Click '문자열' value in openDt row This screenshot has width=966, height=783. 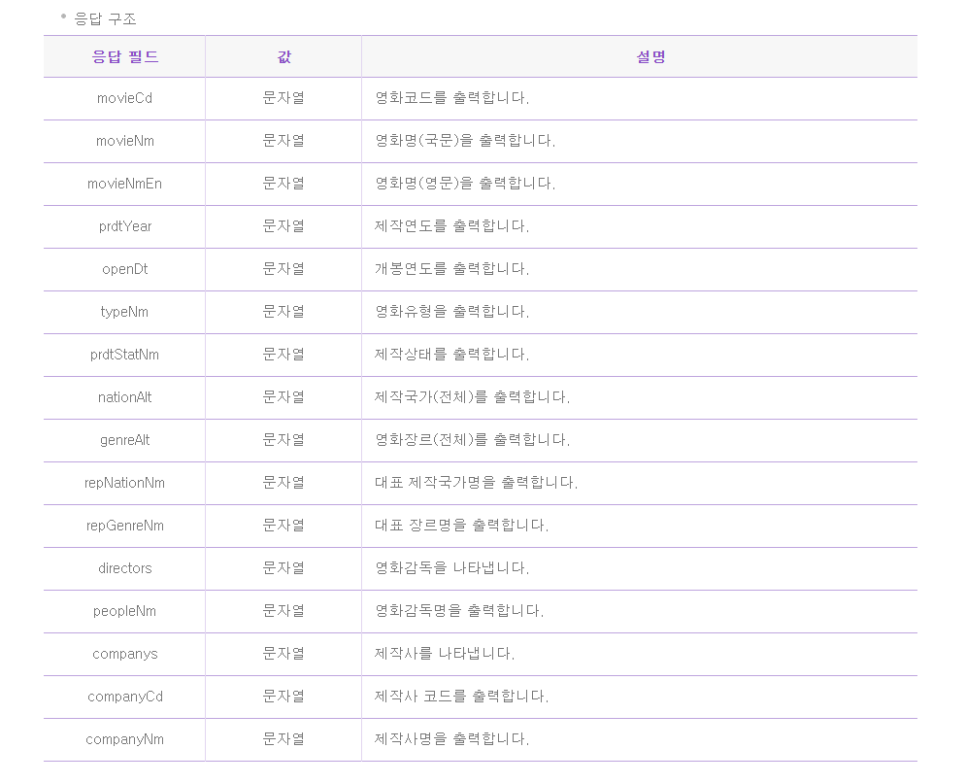(x=283, y=269)
